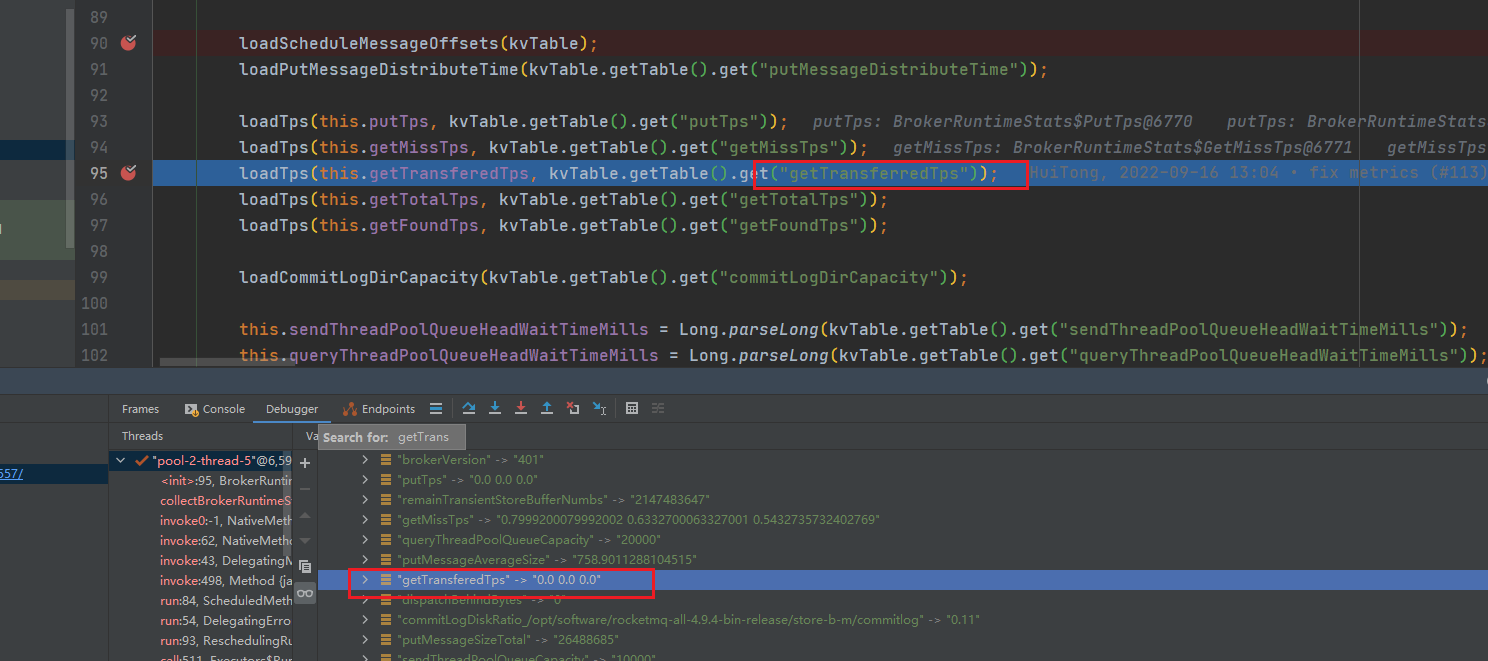The height and width of the screenshot is (661, 1488).
Task: Click line number 93 in gutter
Action: (98, 121)
